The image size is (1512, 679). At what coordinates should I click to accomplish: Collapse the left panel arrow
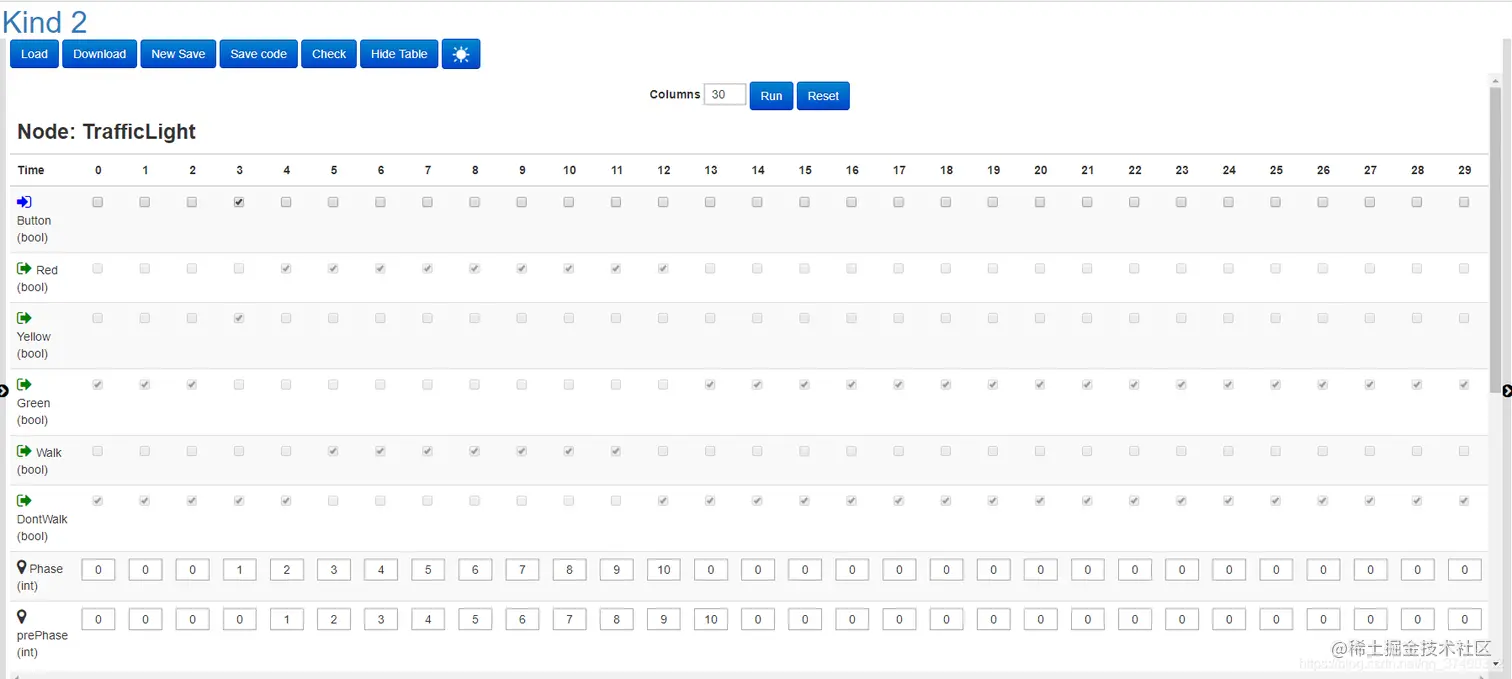(4, 391)
